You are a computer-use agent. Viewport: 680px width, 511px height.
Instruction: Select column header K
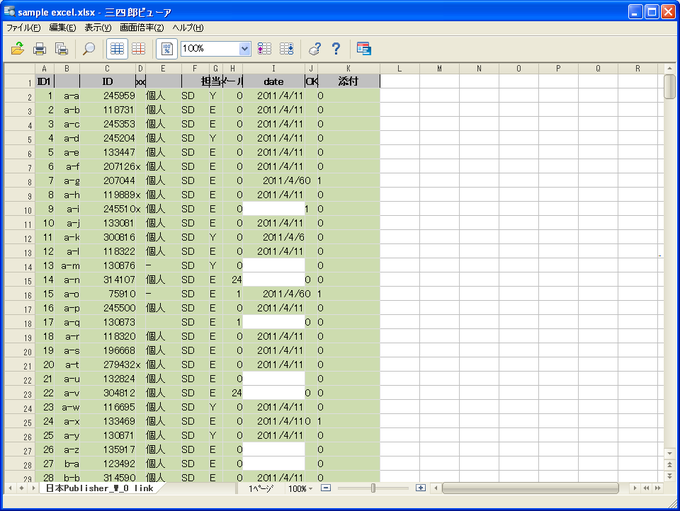pos(348,68)
